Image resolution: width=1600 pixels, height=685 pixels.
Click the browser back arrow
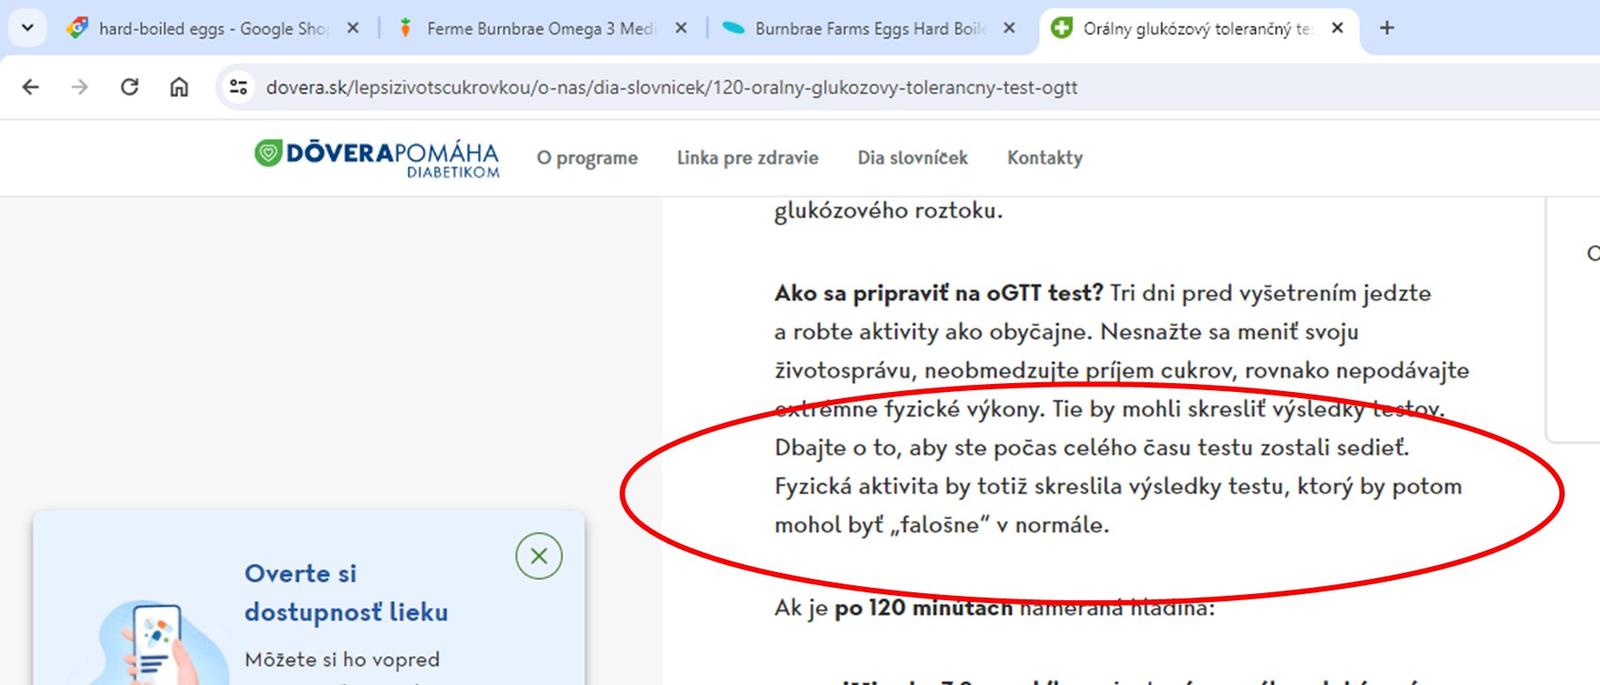[31, 87]
